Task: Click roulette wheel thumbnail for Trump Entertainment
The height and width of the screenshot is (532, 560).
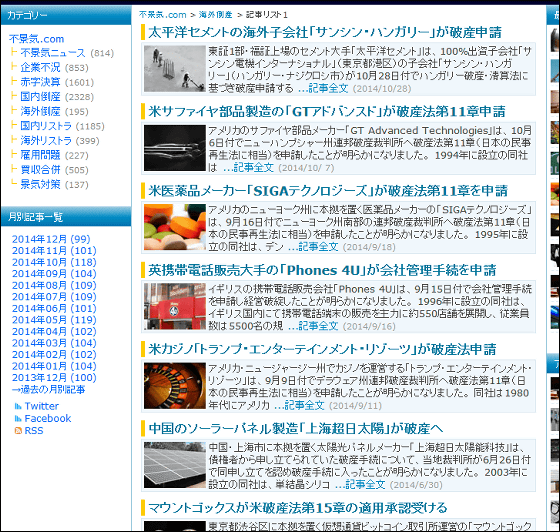Action: click(x=175, y=386)
